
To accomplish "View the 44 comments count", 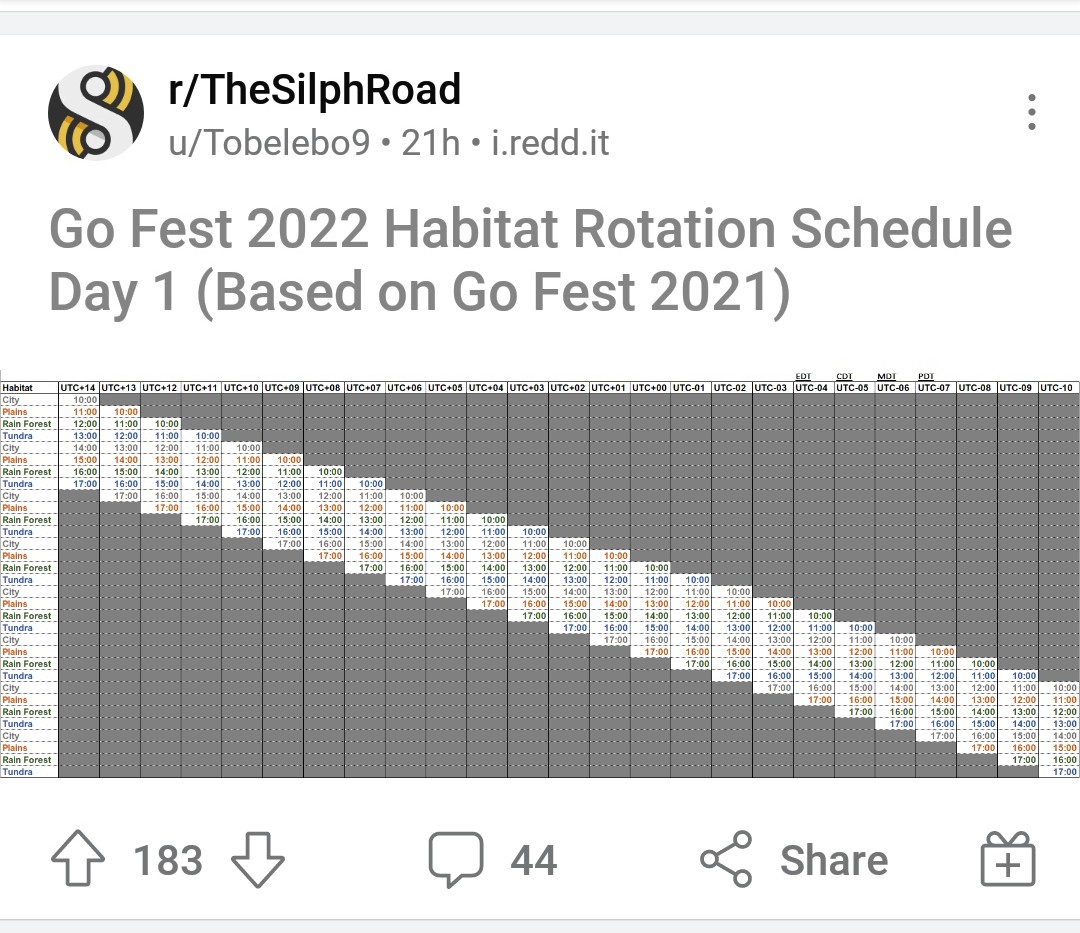I will click(534, 860).
